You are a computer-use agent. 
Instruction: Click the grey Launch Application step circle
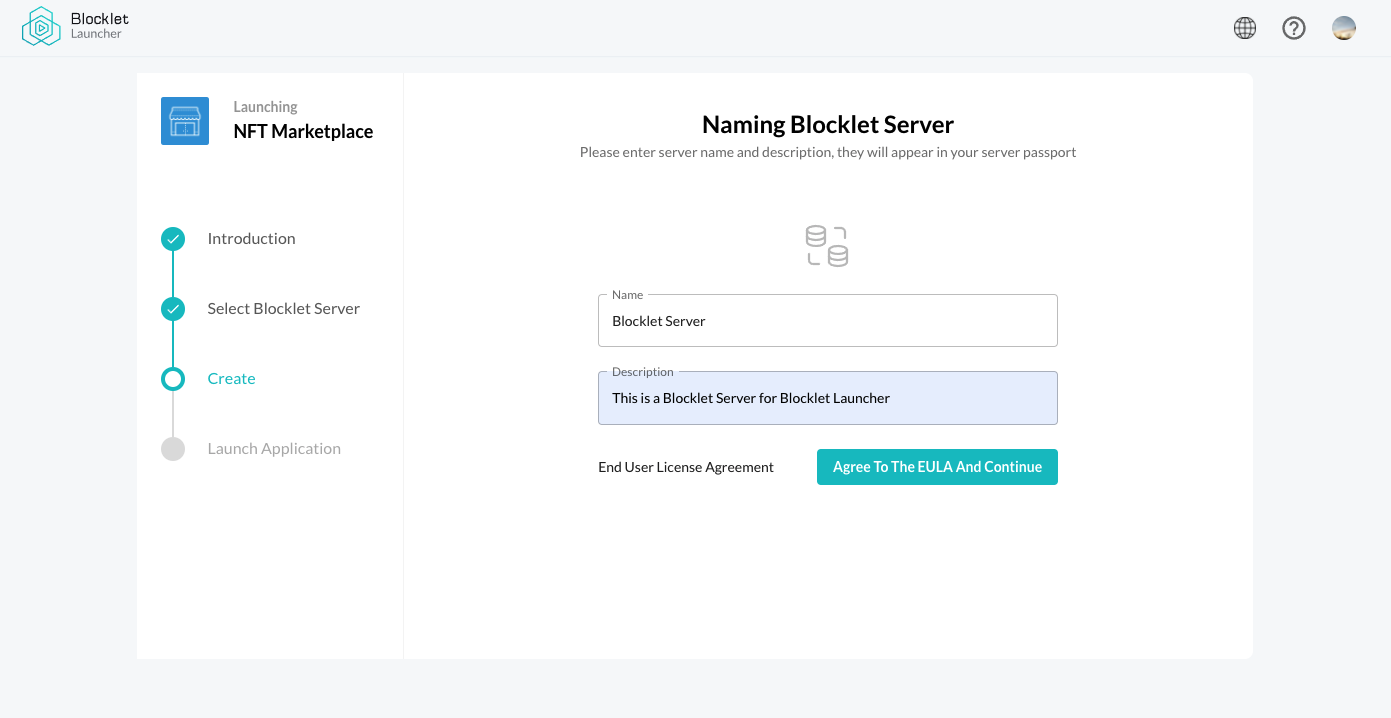[173, 449]
